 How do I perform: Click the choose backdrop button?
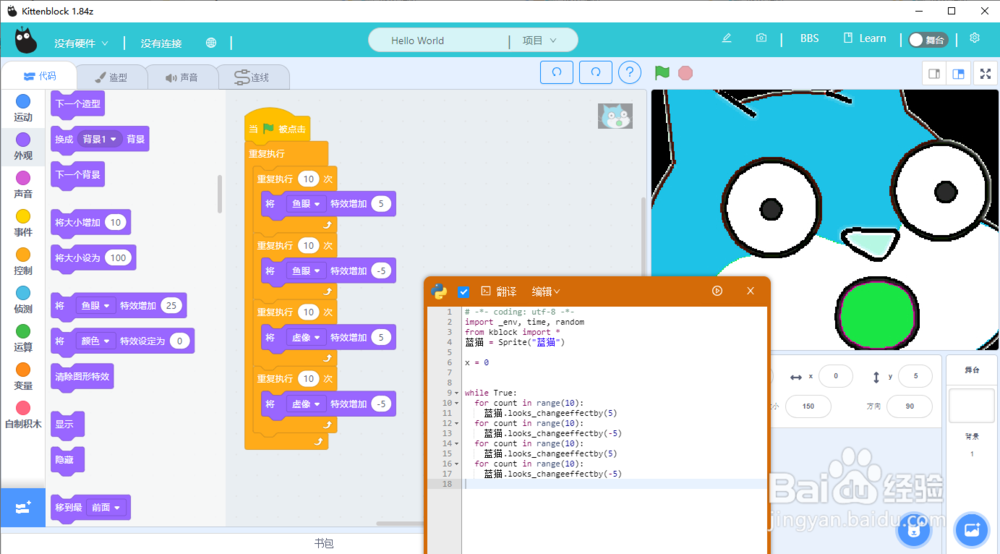click(x=971, y=529)
